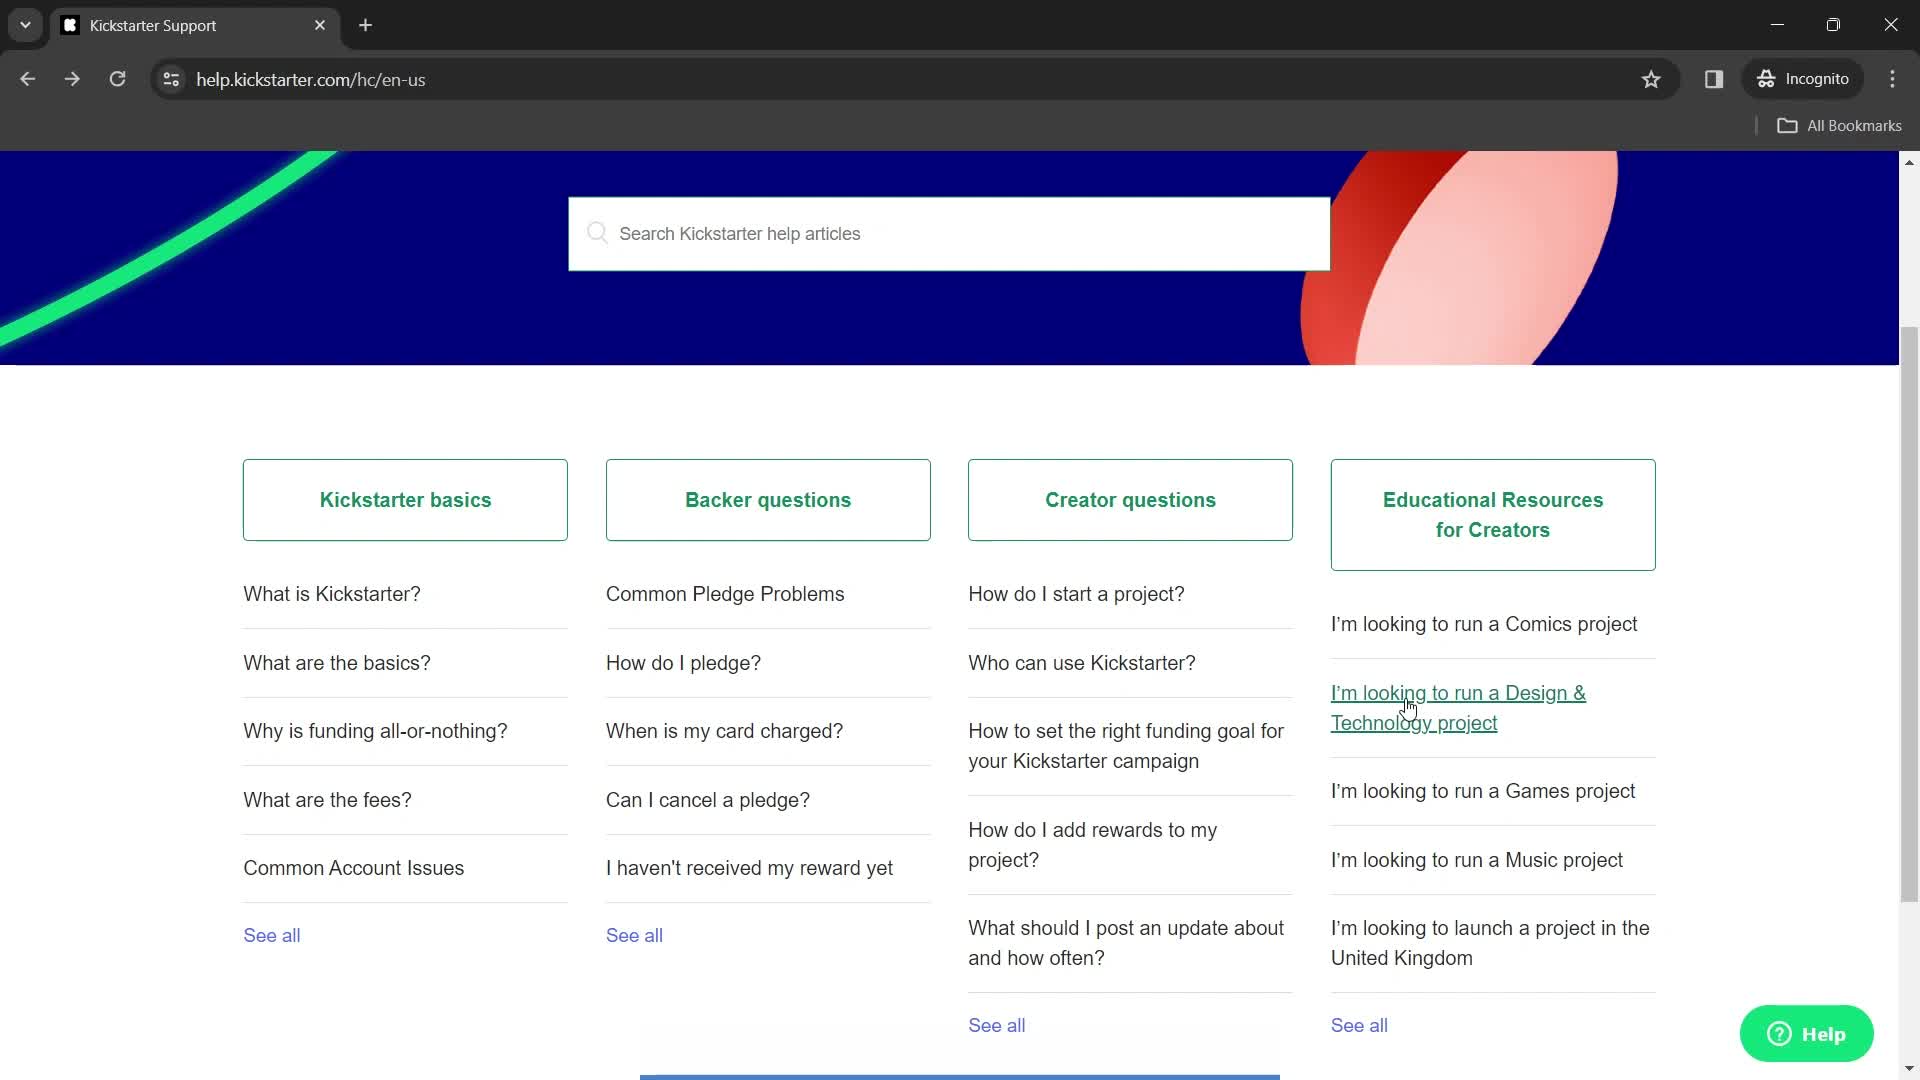The width and height of the screenshot is (1920, 1080).
Task: Open the Comics project resource link
Action: pyautogui.click(x=1484, y=624)
